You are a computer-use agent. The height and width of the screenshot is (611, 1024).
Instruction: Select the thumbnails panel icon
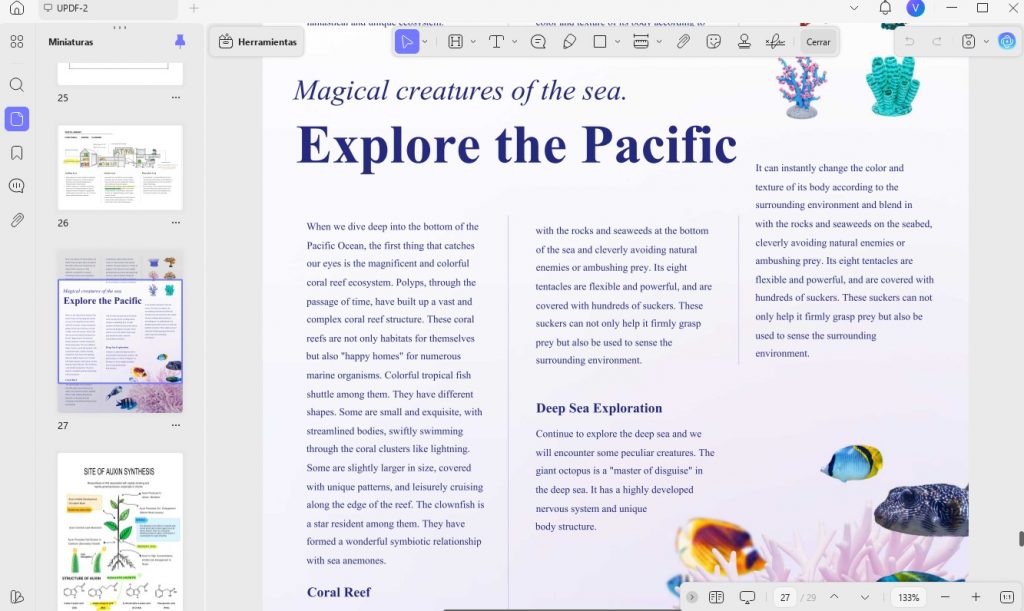(17, 119)
